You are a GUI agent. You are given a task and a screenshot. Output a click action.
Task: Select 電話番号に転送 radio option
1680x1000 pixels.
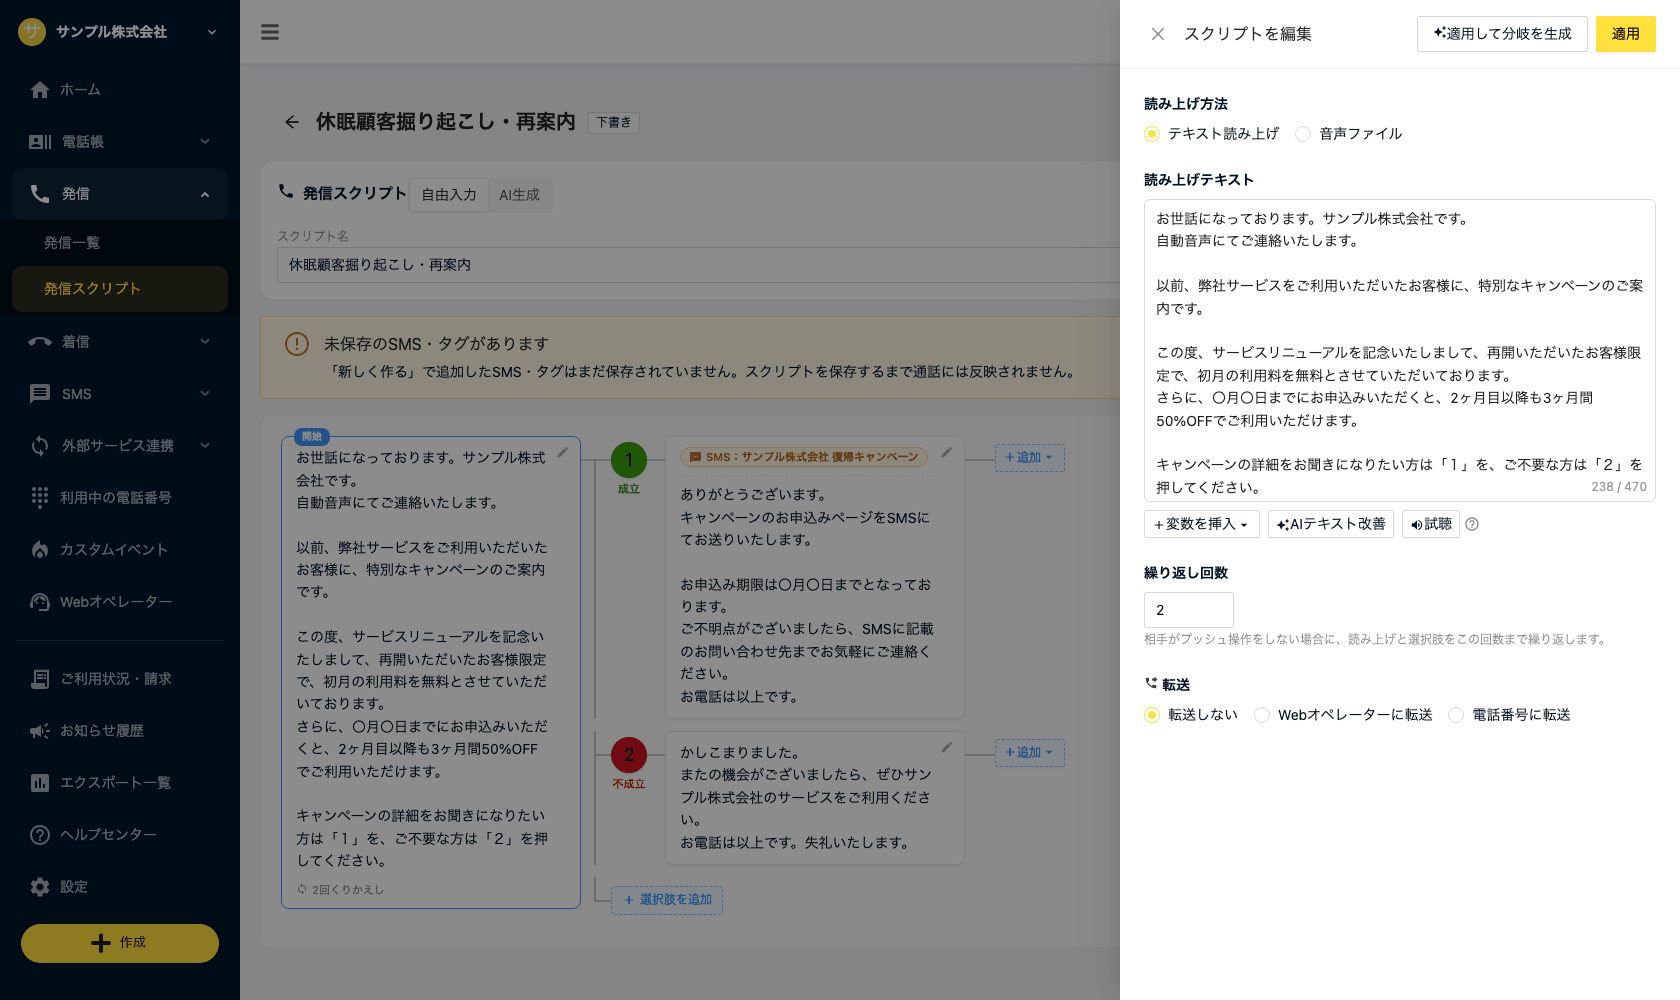click(x=1456, y=715)
